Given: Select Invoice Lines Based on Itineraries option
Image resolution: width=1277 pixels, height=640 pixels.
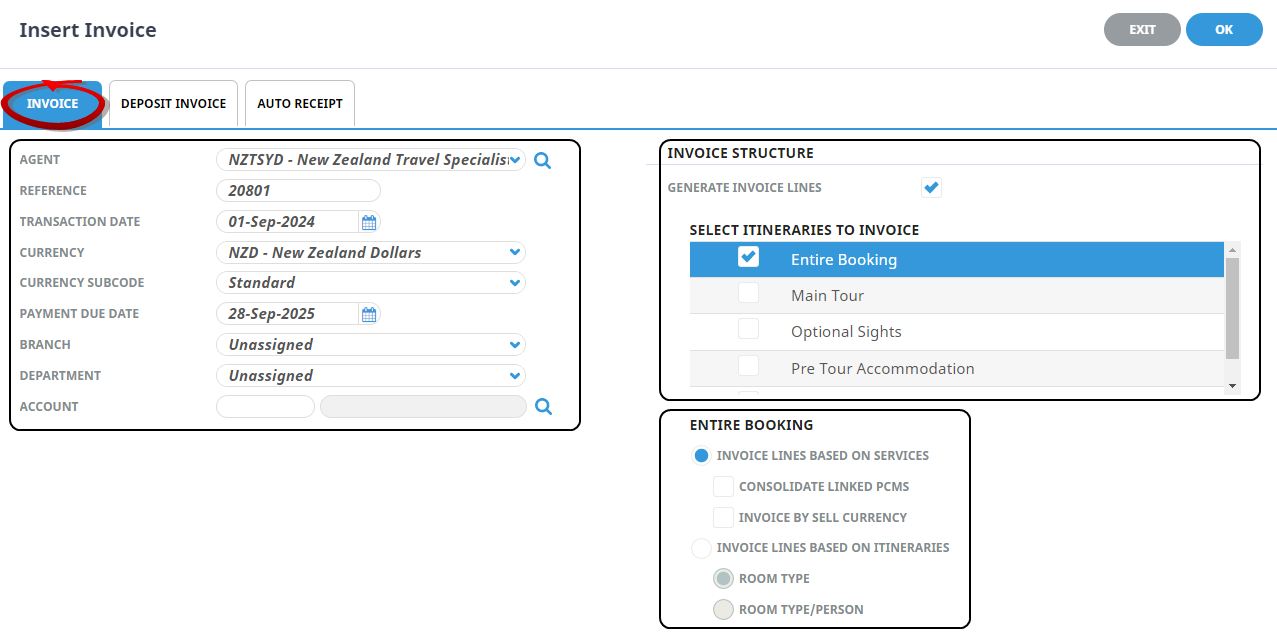Looking at the screenshot, I should pyautogui.click(x=702, y=548).
